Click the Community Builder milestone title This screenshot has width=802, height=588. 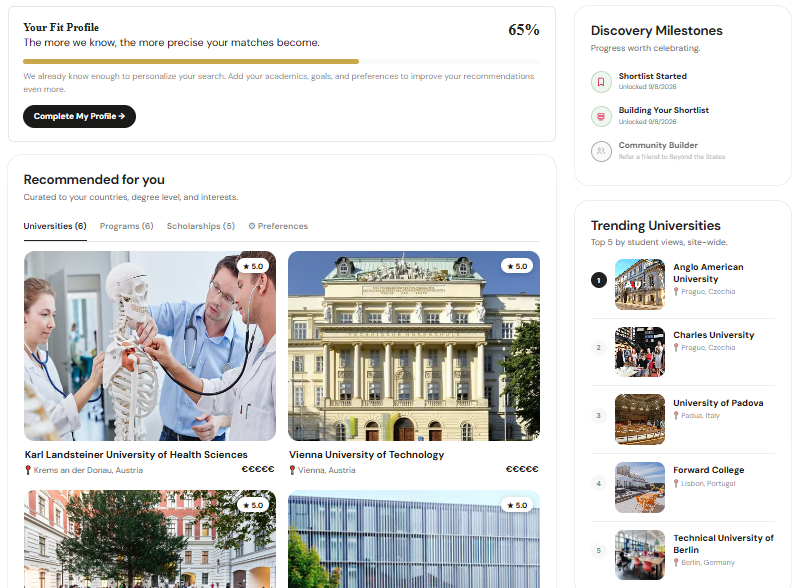(658, 145)
